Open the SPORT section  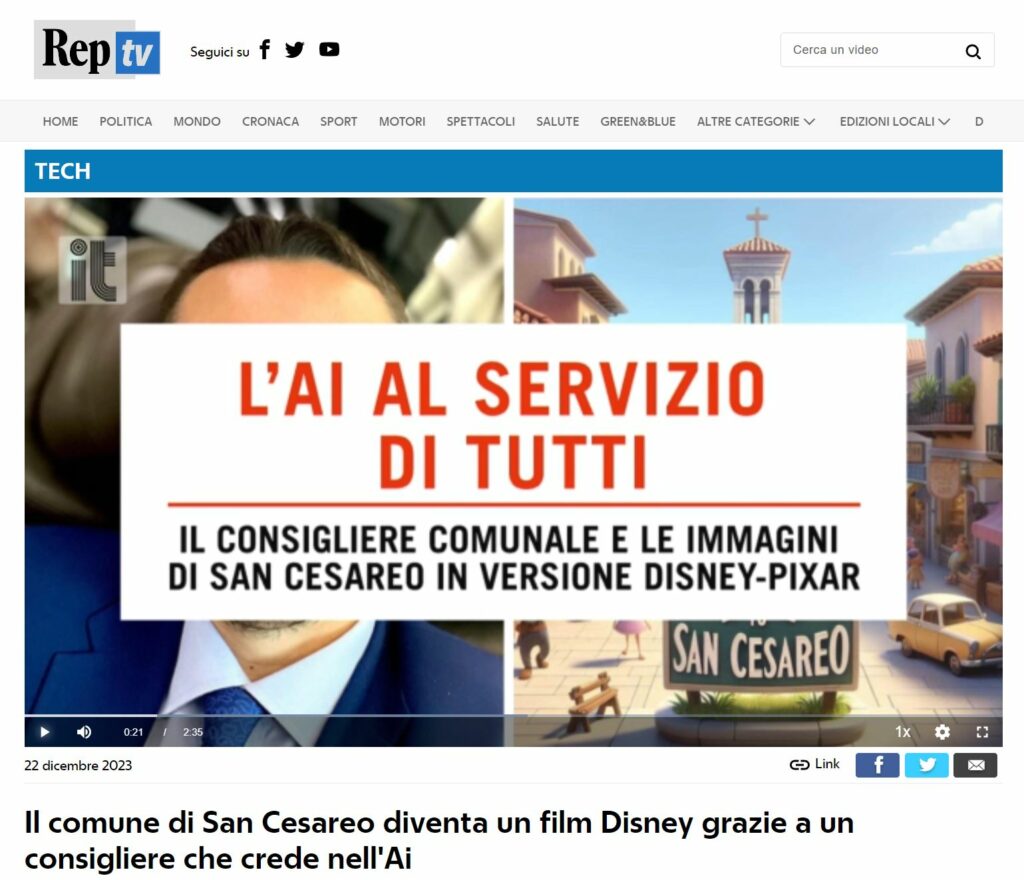[338, 121]
